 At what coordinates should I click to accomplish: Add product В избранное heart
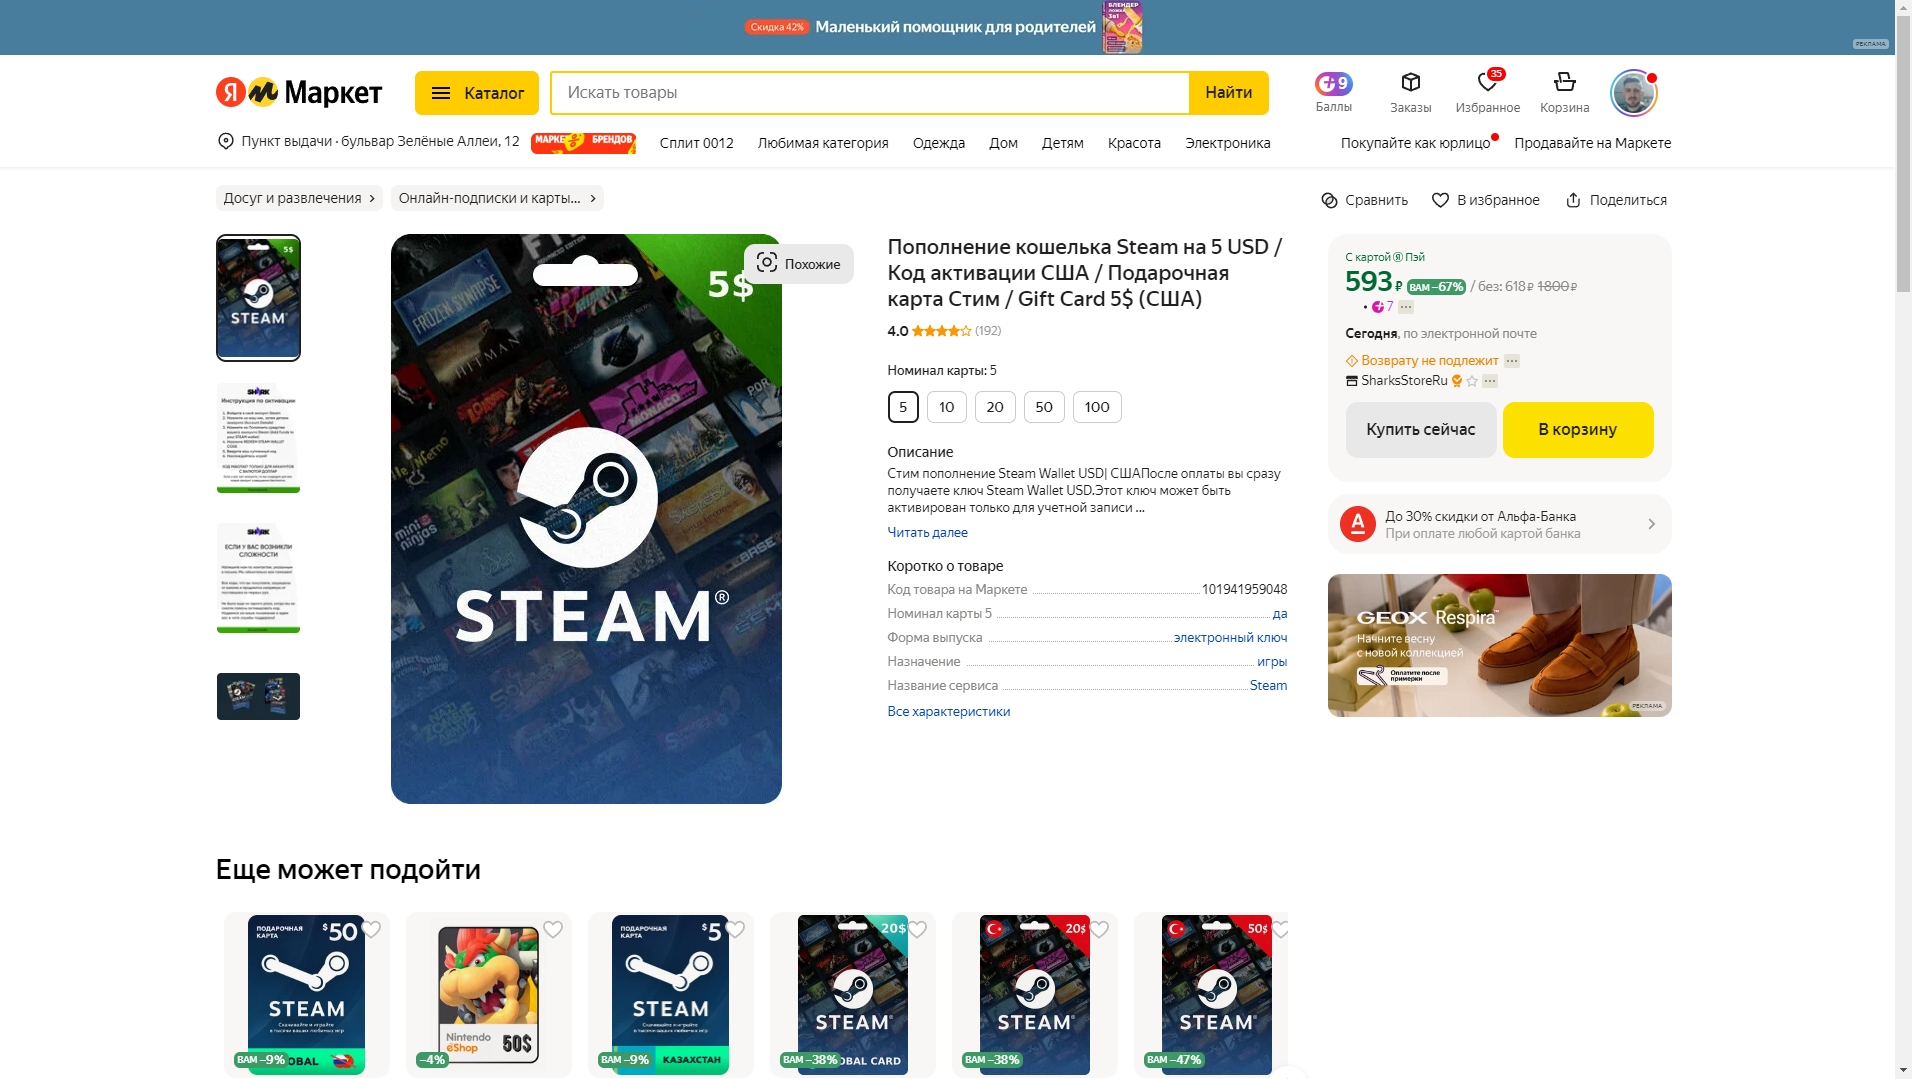pos(1440,200)
